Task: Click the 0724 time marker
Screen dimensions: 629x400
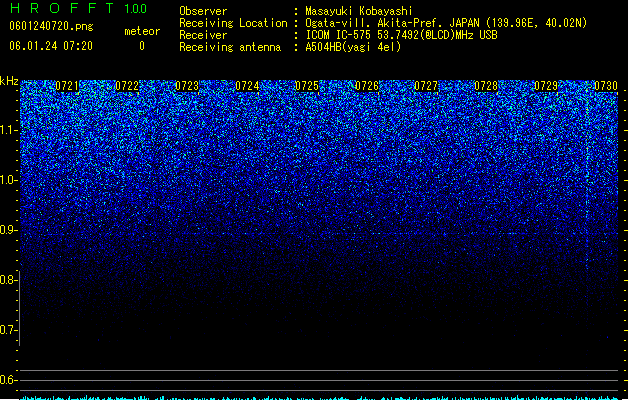Action: [247, 86]
